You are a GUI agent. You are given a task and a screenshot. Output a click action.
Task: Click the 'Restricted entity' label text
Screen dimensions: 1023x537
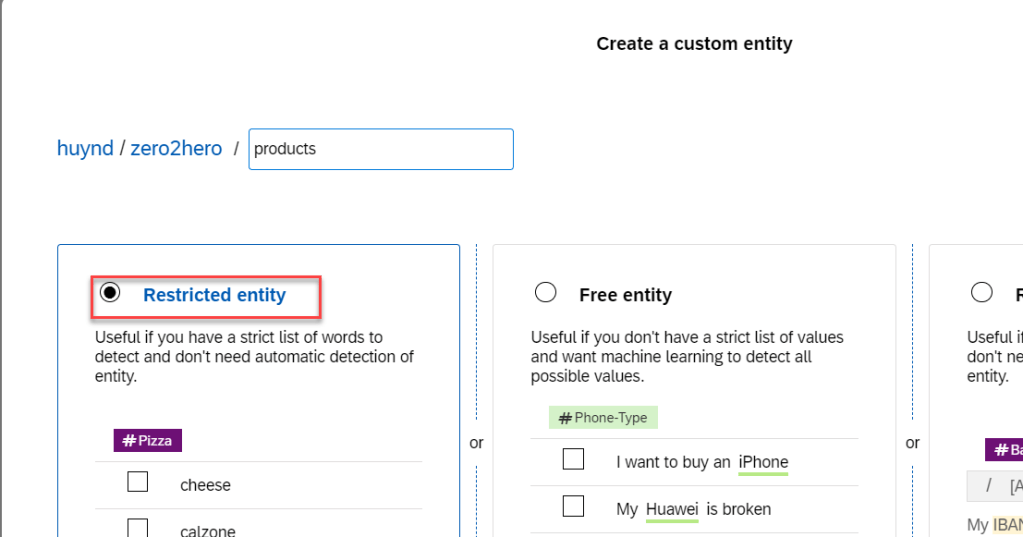214,295
